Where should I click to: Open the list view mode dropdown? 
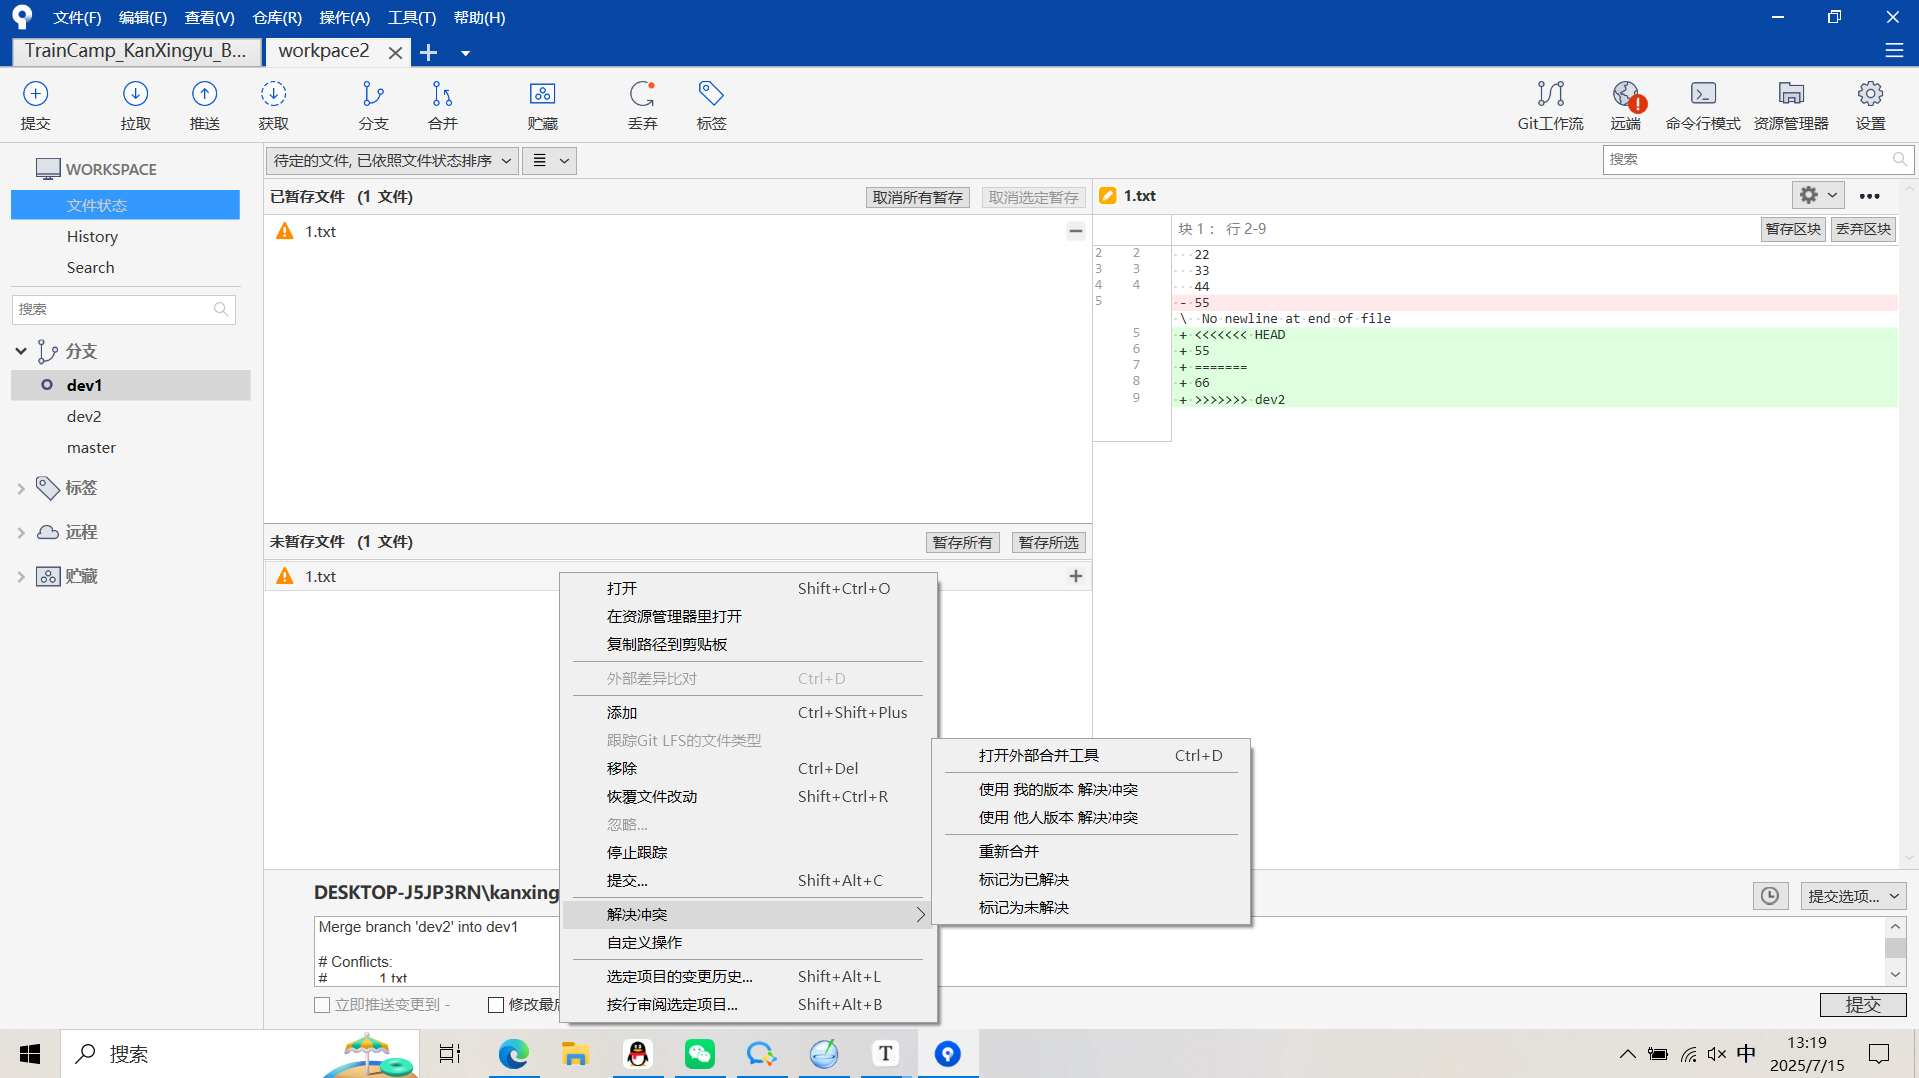550,160
